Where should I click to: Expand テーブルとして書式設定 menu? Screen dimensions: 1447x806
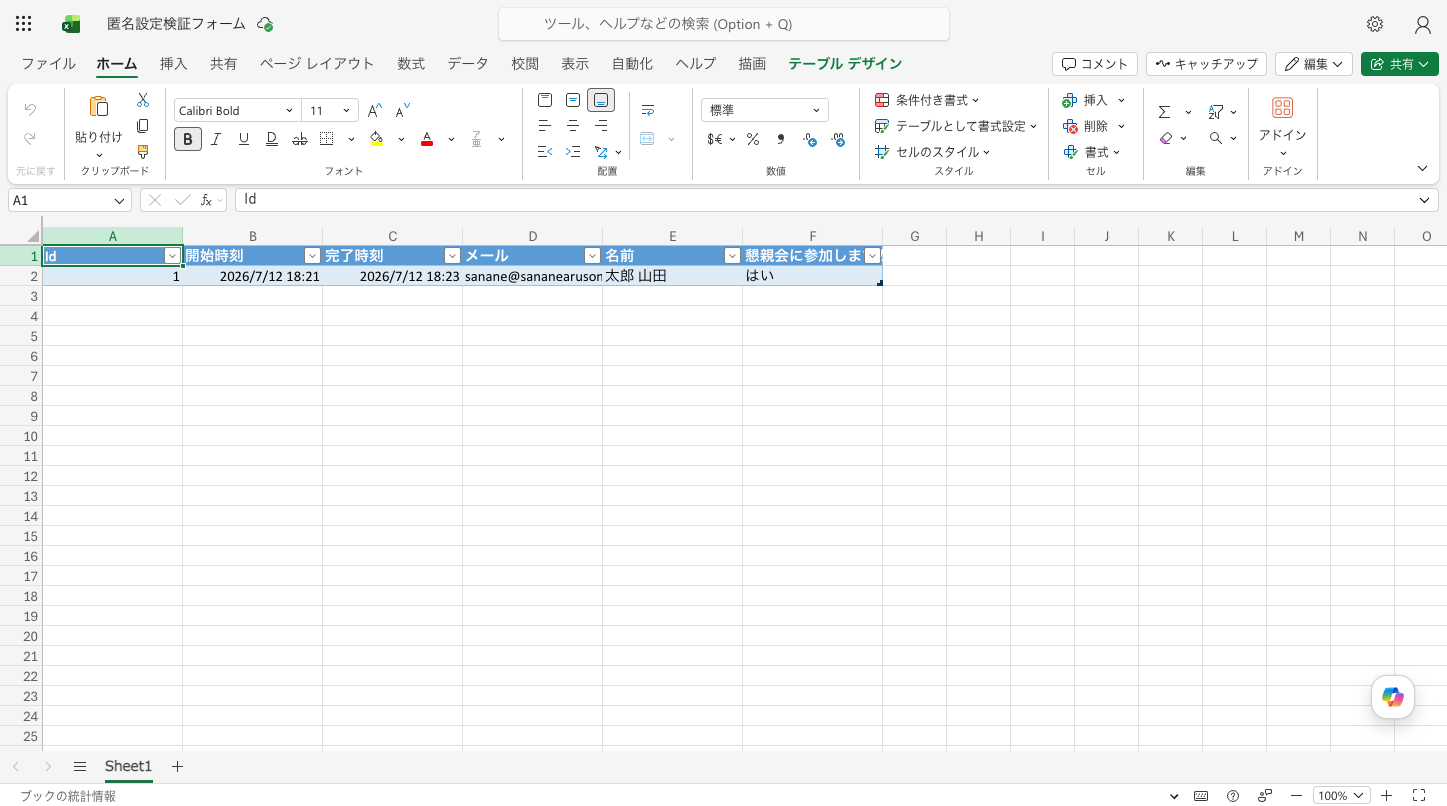point(956,126)
